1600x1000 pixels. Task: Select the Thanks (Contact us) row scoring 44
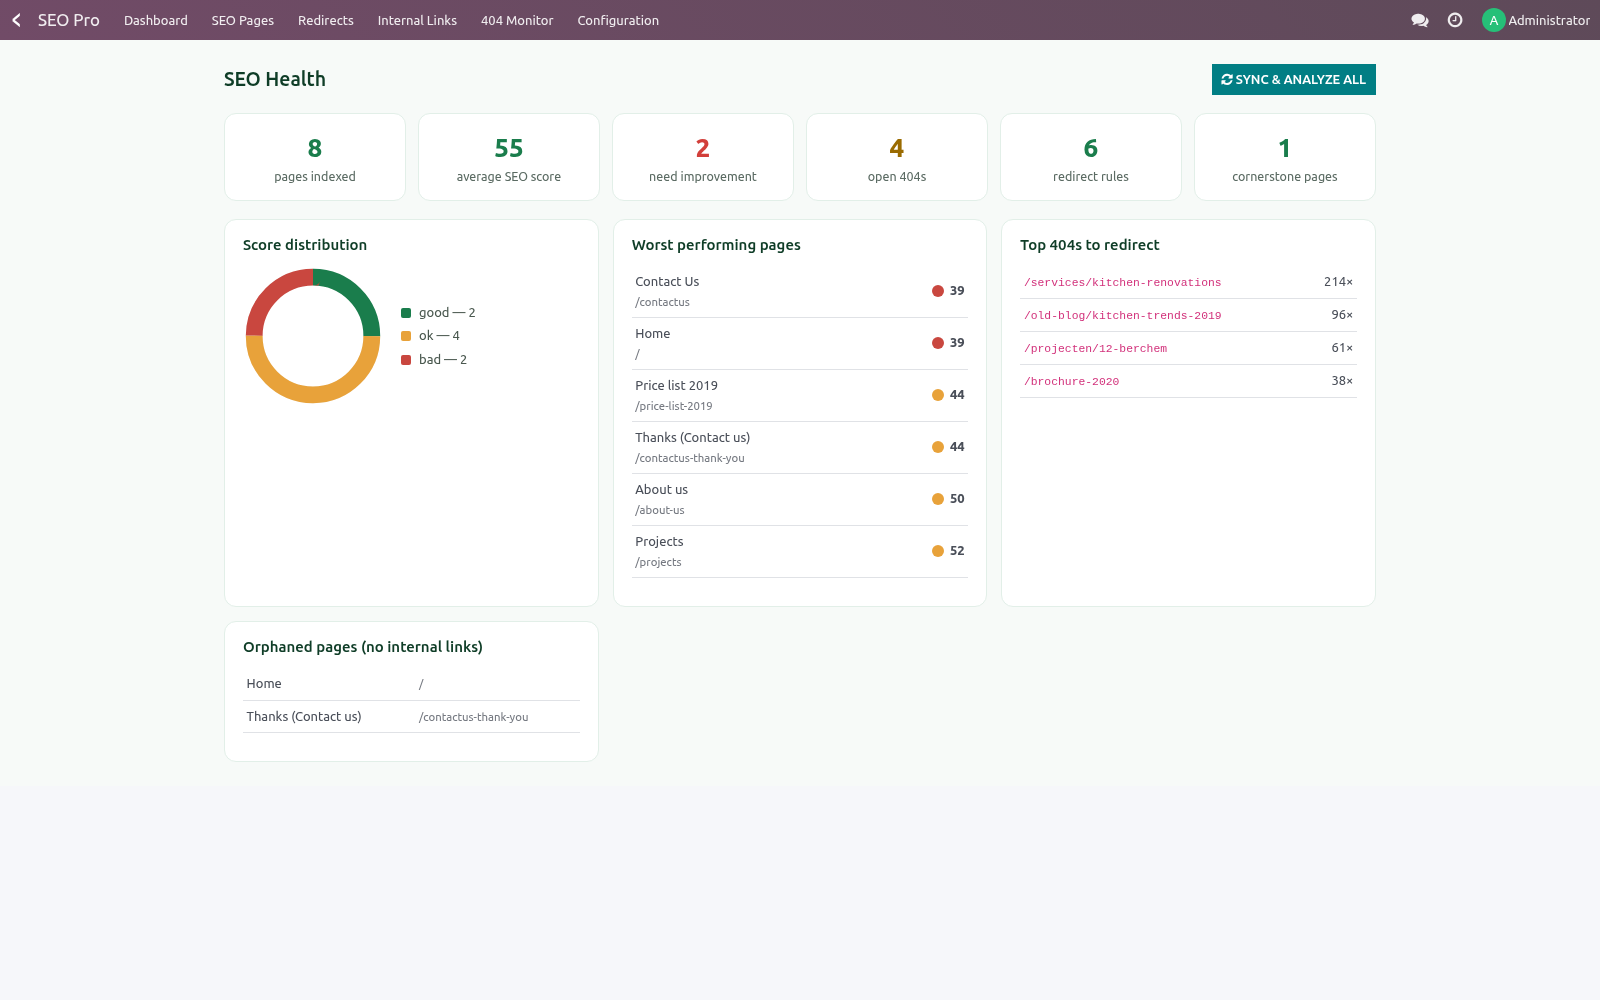pos(800,447)
